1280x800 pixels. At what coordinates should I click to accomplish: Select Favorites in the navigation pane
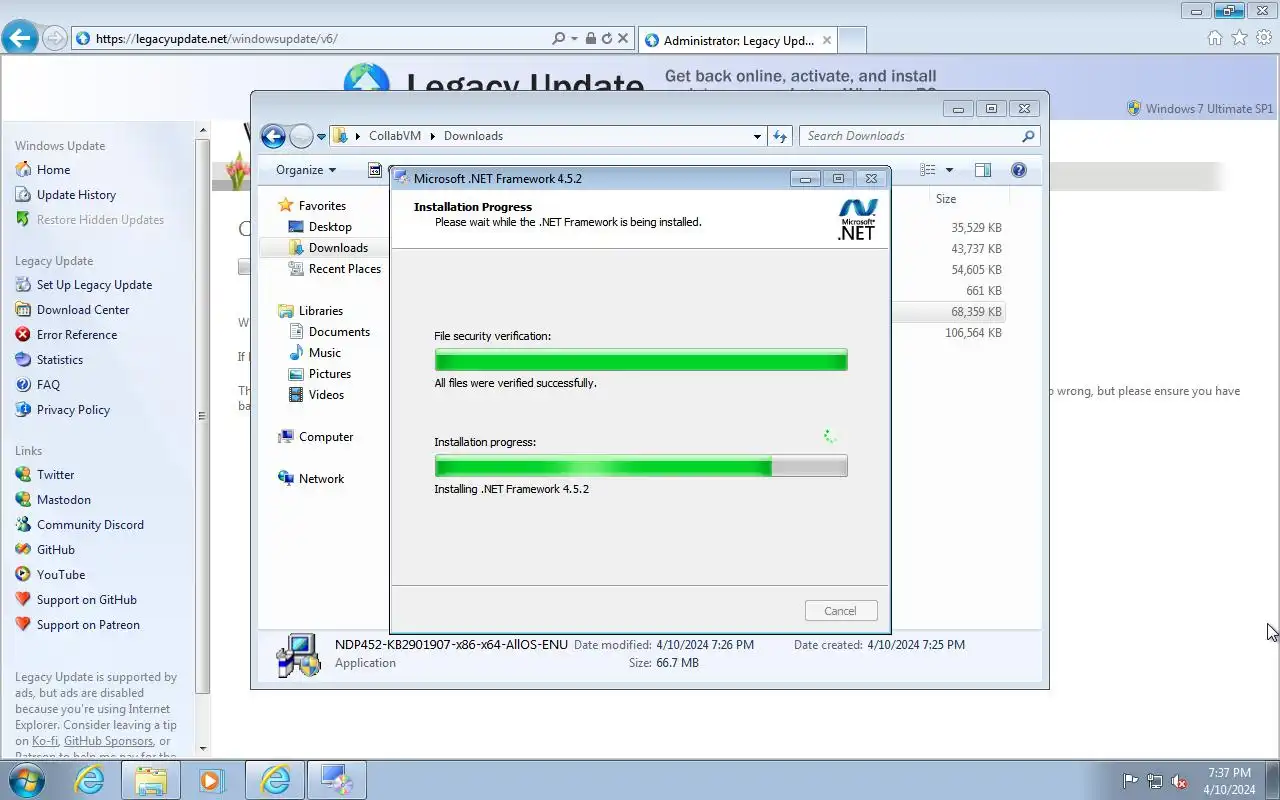pyautogui.click(x=322, y=206)
